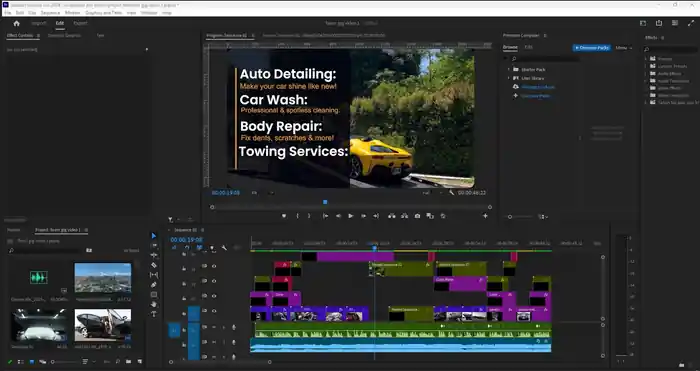700x371 pixels.
Task: Select the Selection tool arrow
Action: [154, 236]
